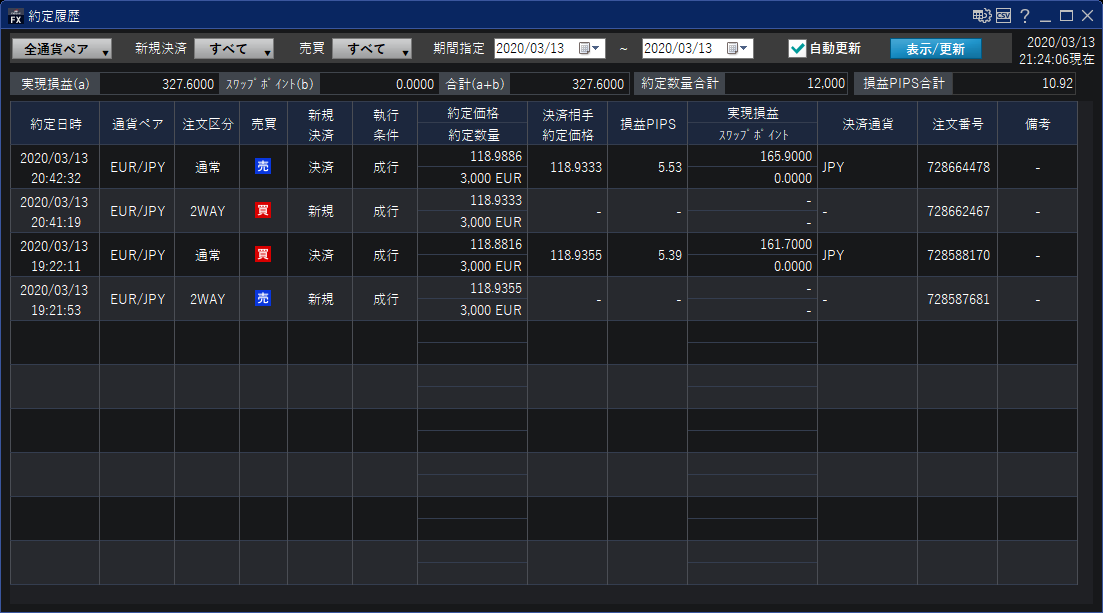Open the 新規決済 filter dropdown
This screenshot has width=1103, height=613.
pos(234,49)
